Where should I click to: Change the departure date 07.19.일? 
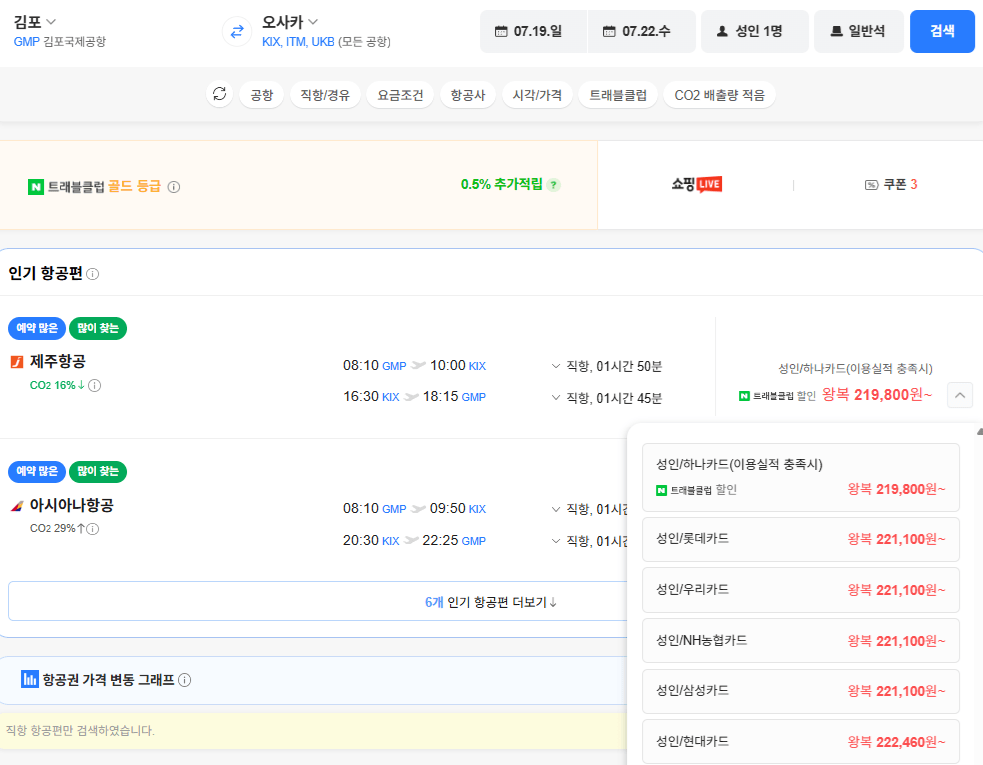point(534,31)
